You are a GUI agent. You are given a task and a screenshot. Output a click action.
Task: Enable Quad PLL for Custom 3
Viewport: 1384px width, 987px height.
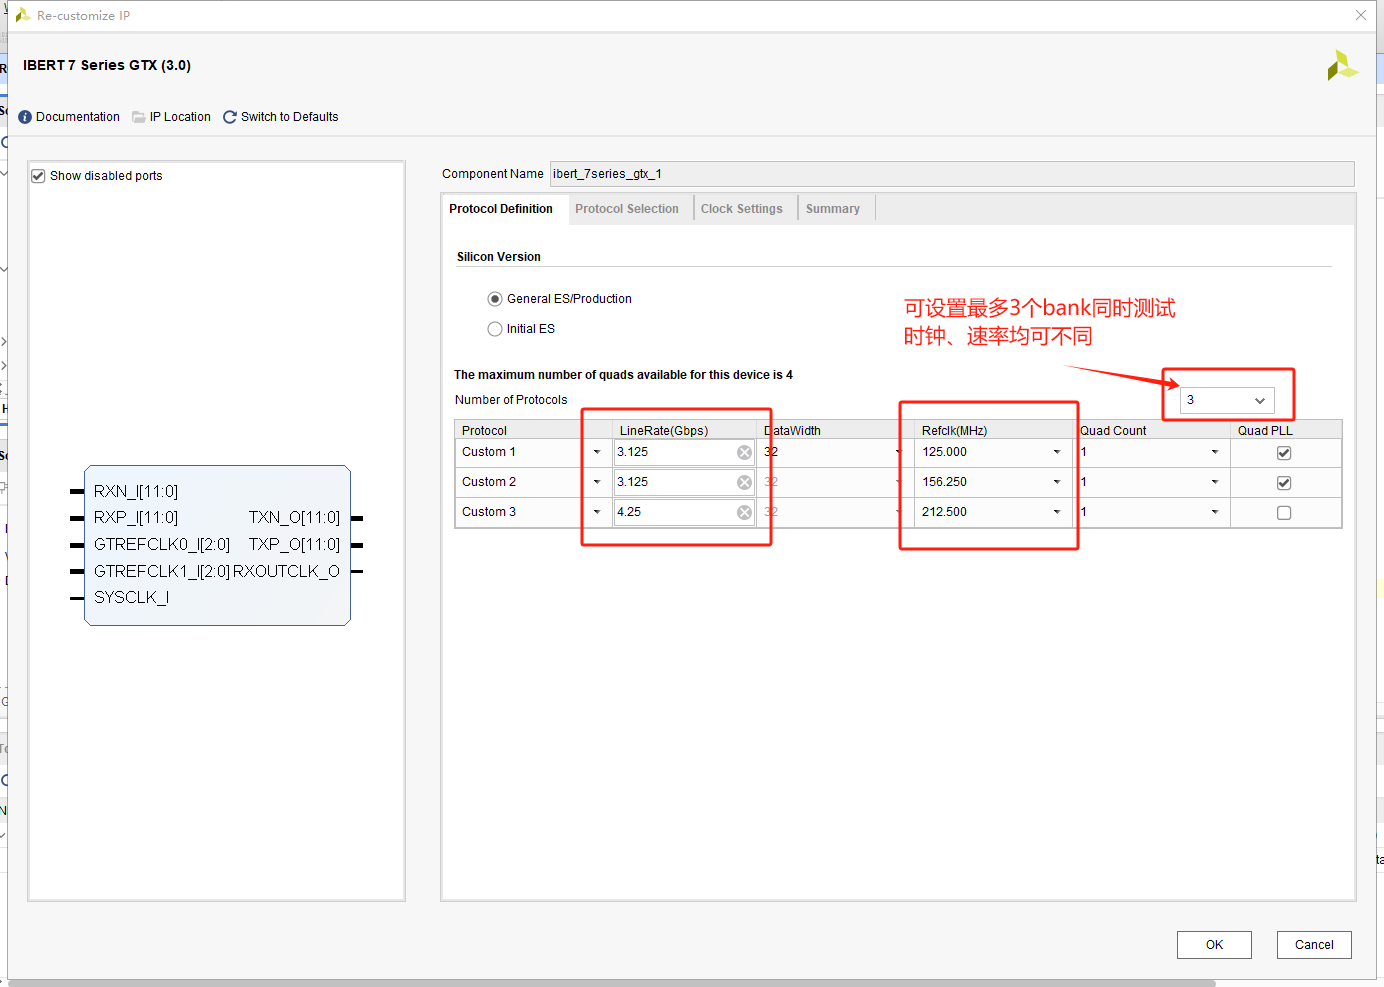(x=1284, y=513)
